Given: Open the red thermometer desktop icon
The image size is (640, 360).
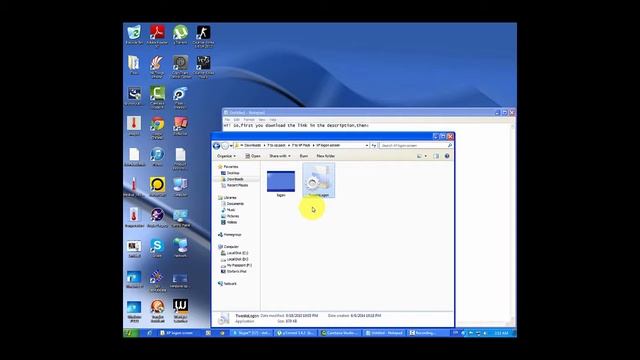Looking at the screenshot, I should pos(134,126).
